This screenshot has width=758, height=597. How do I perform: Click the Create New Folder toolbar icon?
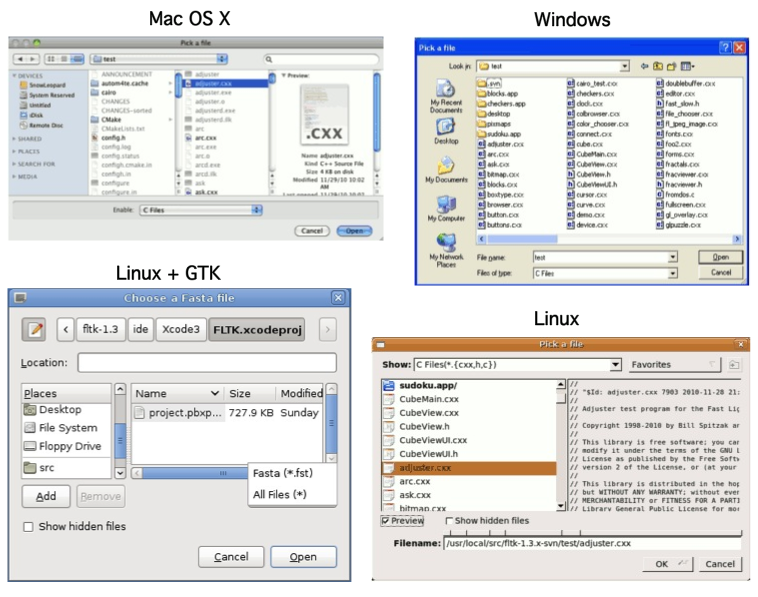tap(672, 66)
